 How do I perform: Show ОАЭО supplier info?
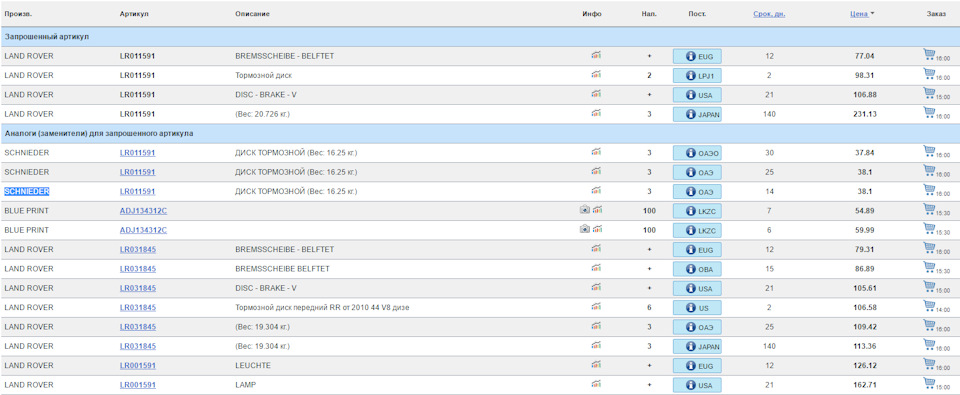pyautogui.click(x=697, y=153)
